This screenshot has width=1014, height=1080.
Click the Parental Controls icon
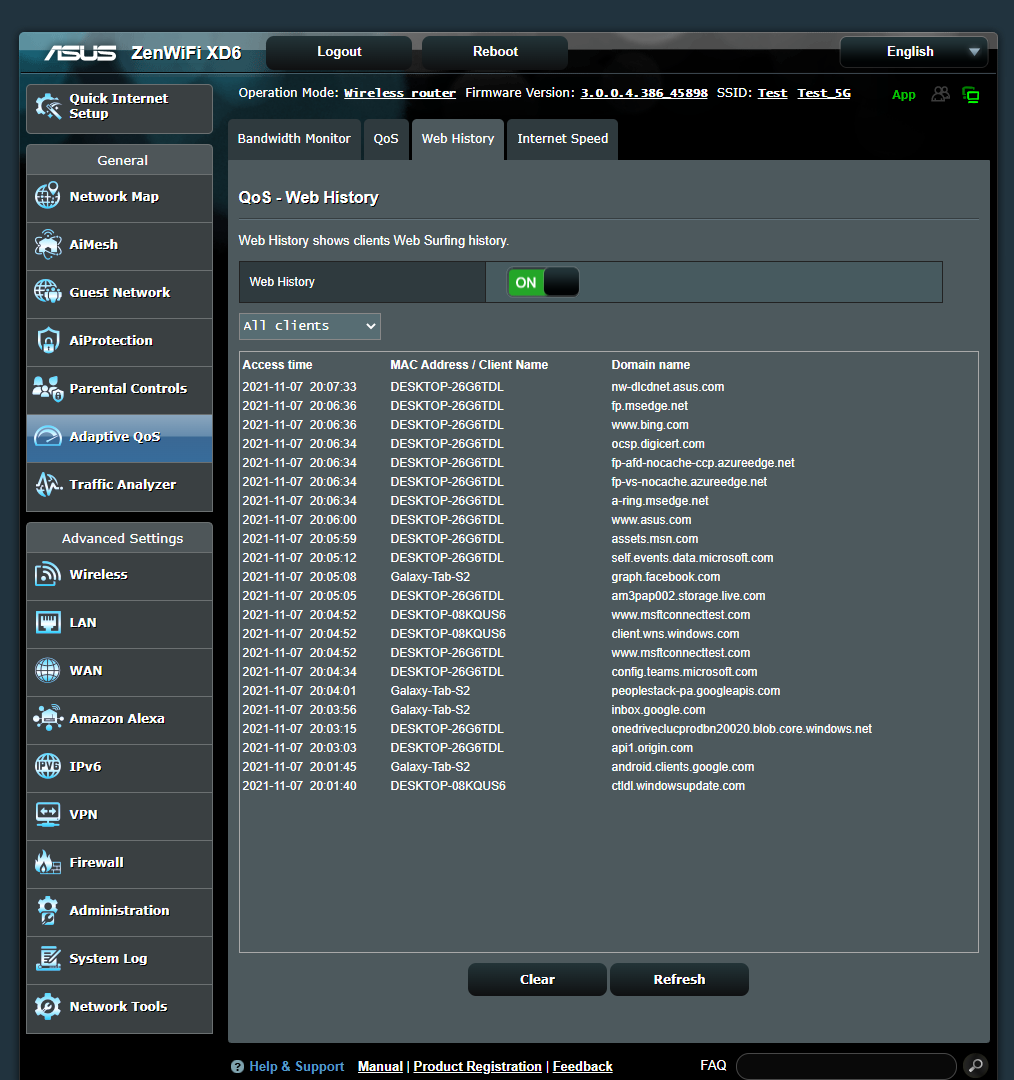(x=48, y=388)
